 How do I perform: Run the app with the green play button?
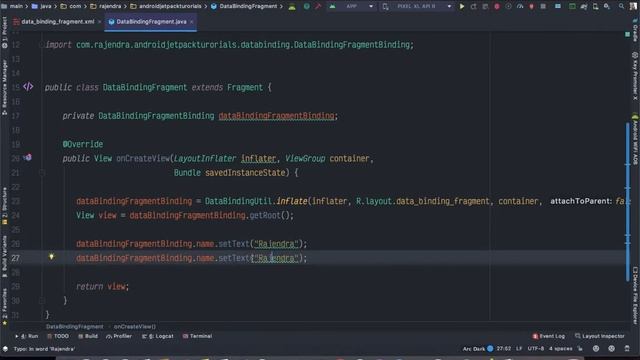tap(462, 7)
